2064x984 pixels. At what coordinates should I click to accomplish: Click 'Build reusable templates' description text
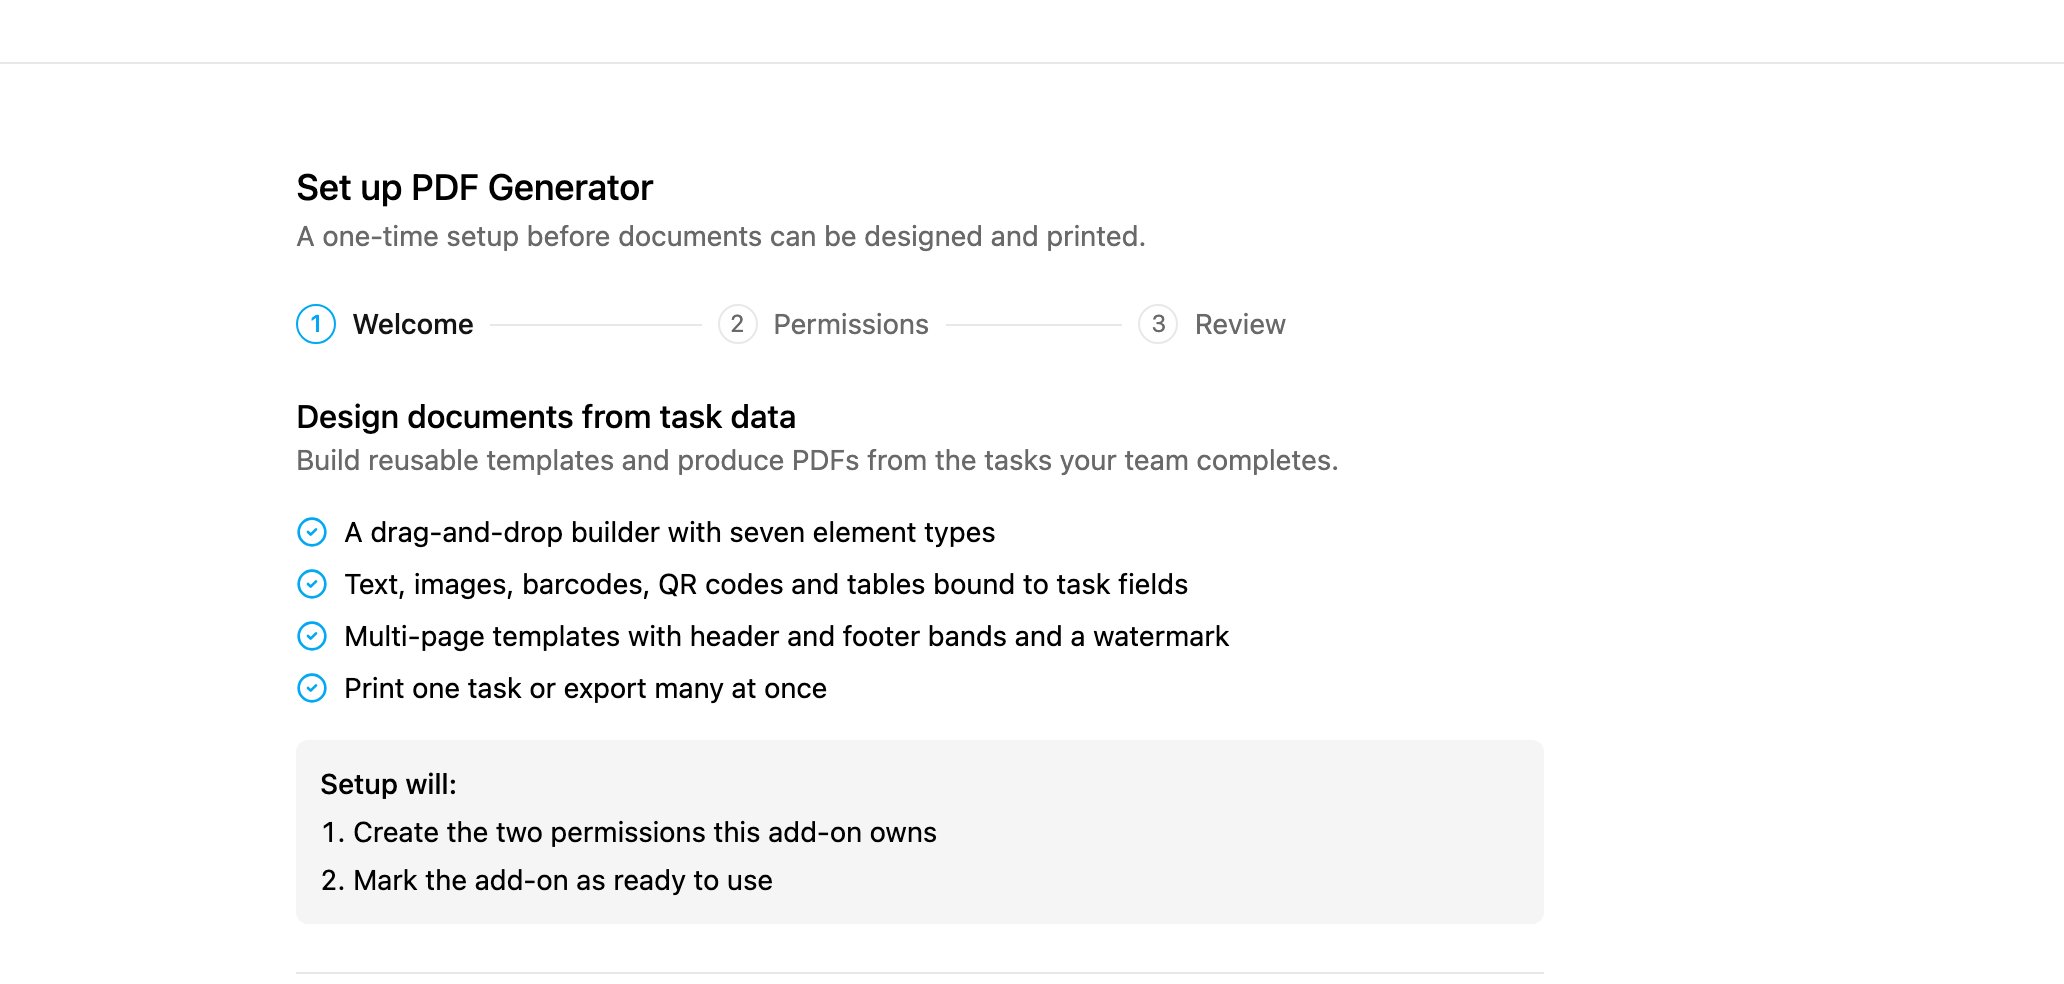coord(817,460)
